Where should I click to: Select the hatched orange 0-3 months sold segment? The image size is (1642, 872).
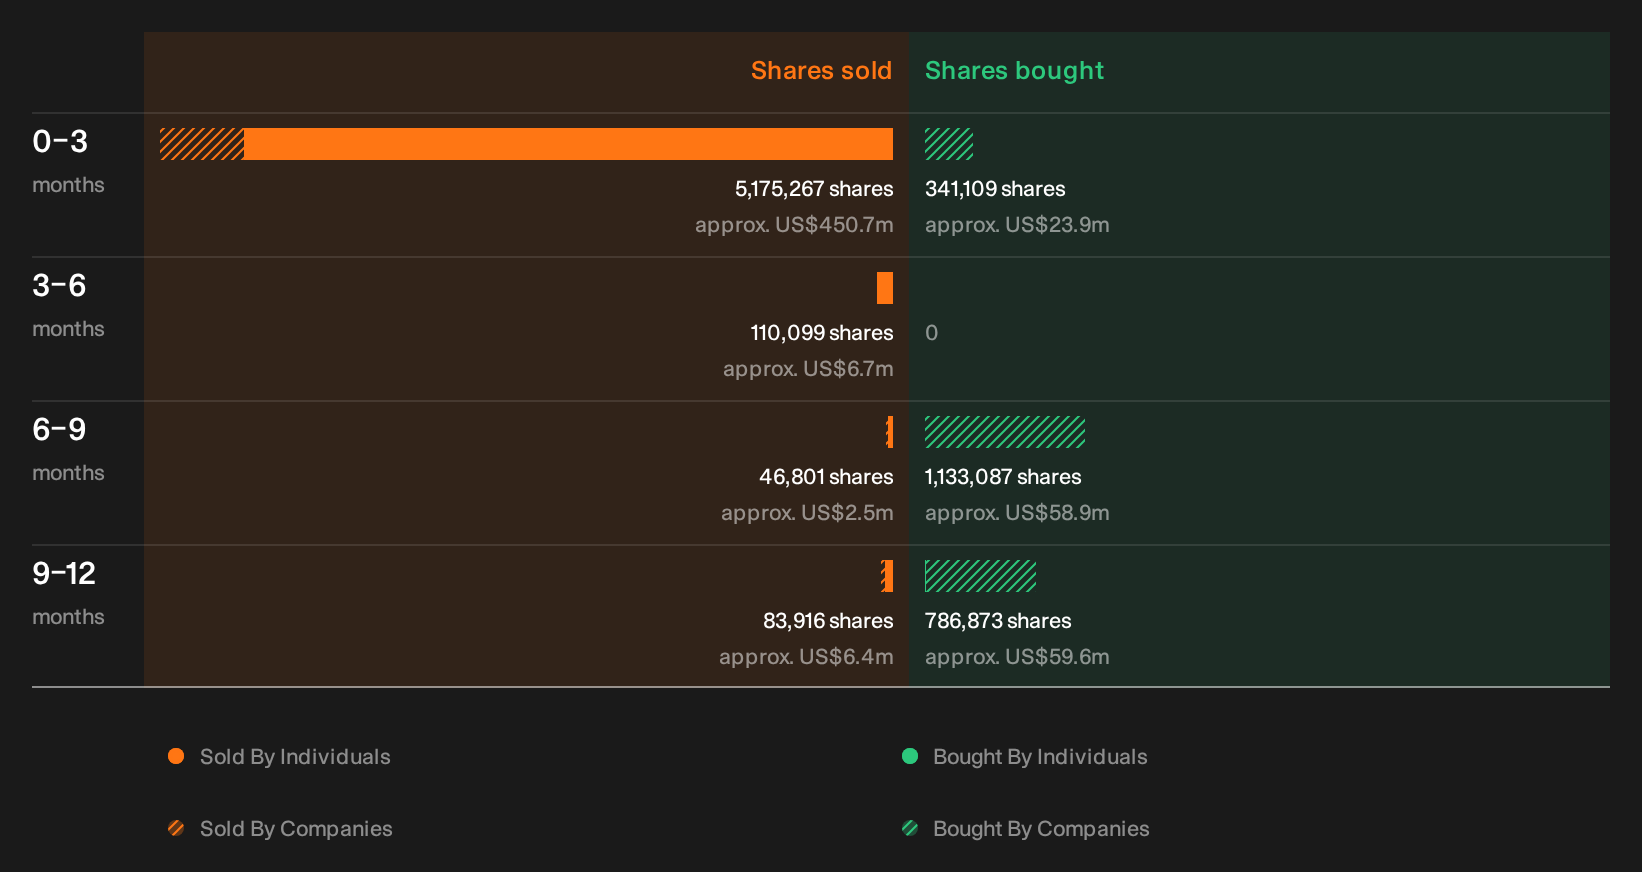(202, 144)
